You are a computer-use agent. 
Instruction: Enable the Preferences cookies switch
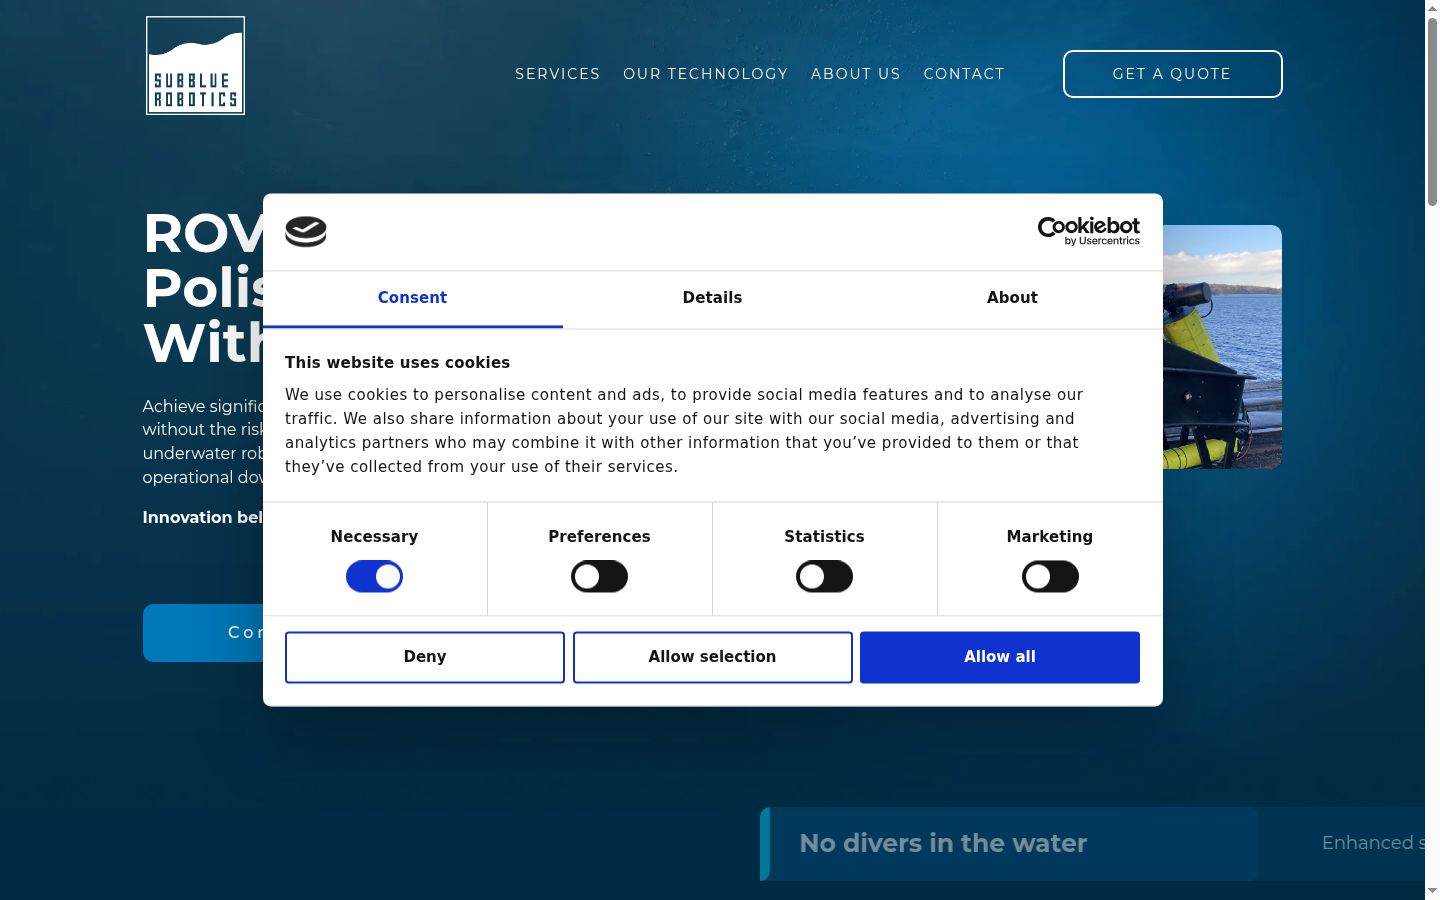pos(599,576)
